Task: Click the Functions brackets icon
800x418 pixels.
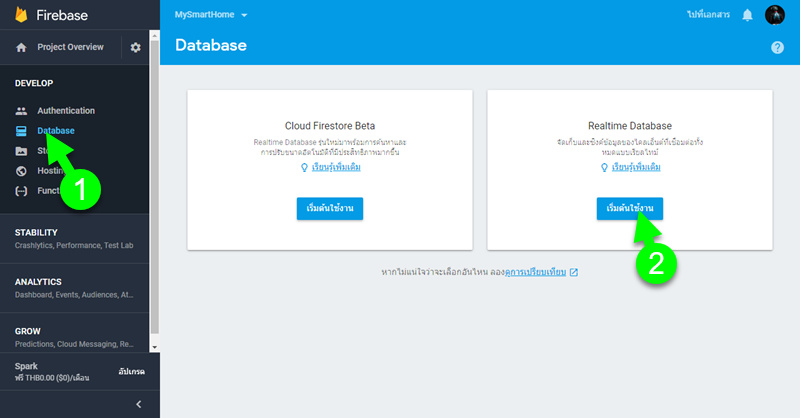Action: click(21, 191)
